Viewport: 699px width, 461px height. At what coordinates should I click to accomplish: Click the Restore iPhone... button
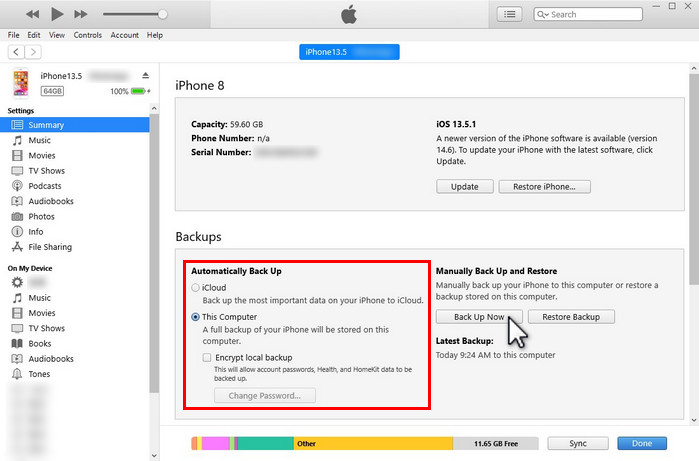[544, 187]
